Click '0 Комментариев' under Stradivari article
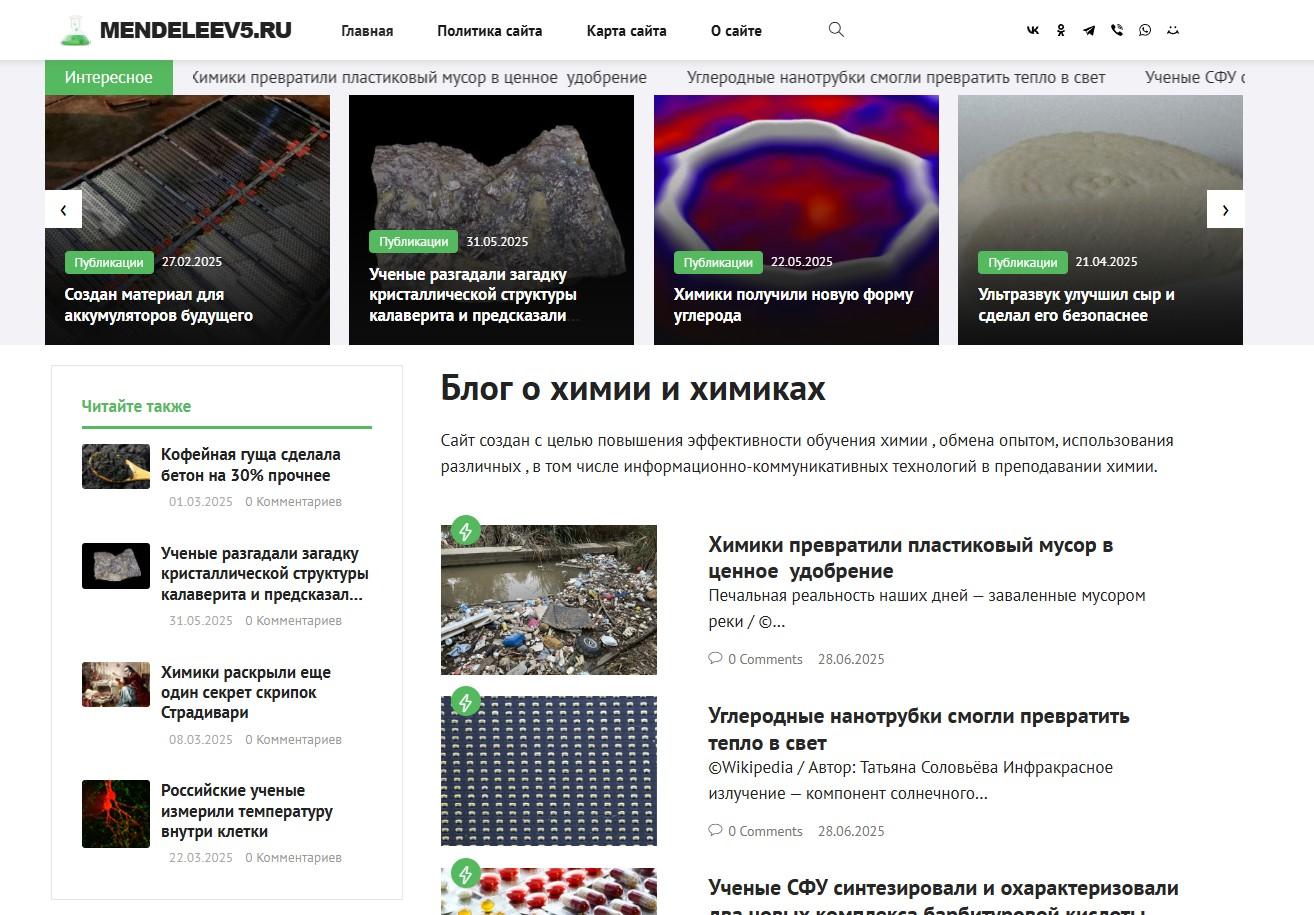Screen dimensions: 1314x915 coord(293,739)
